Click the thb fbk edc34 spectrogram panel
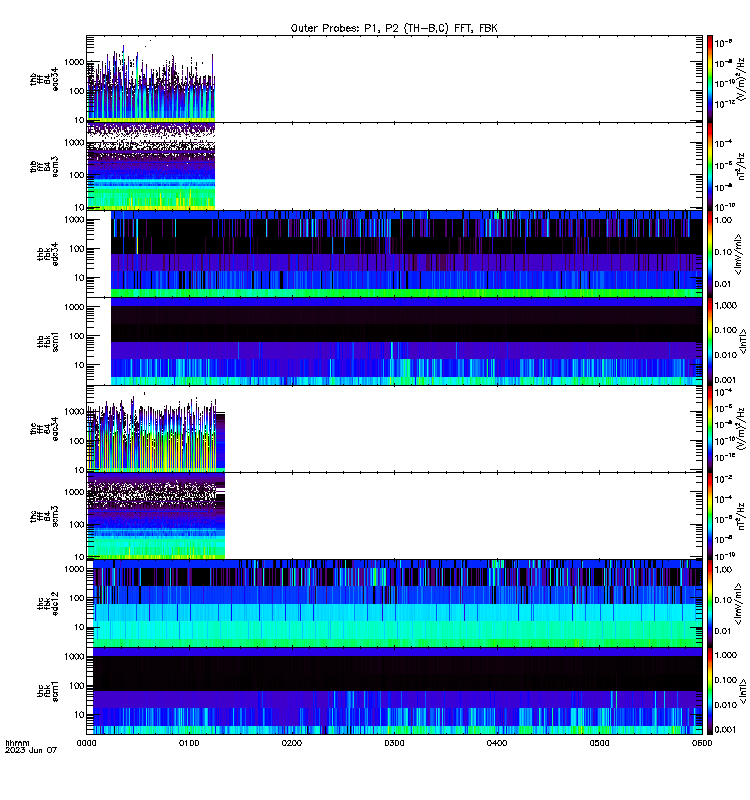 pyautogui.click(x=407, y=254)
